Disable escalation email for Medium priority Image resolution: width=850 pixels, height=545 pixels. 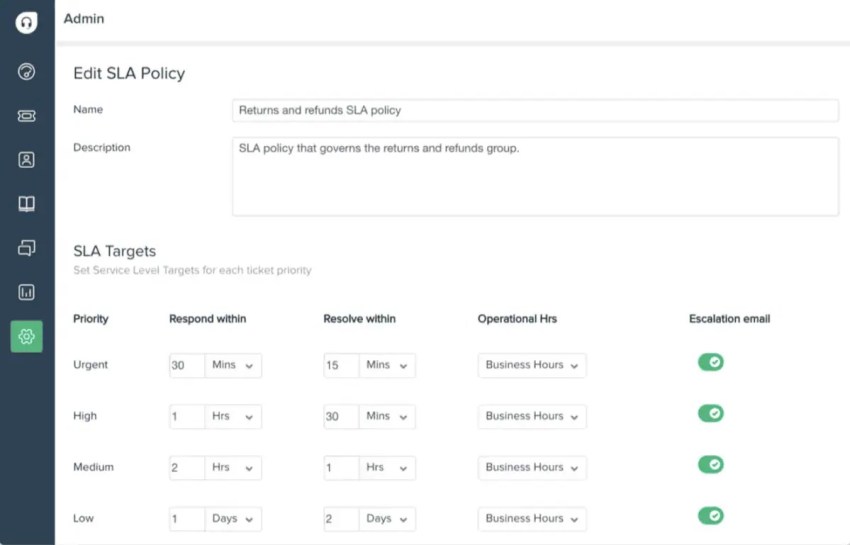pos(711,464)
